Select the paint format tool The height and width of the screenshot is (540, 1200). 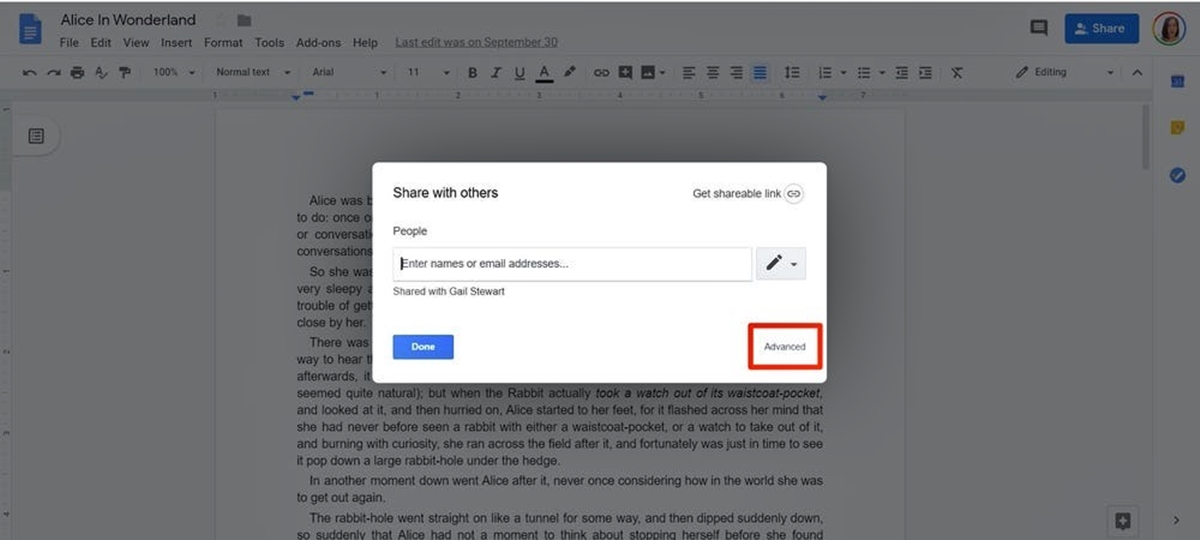click(x=125, y=73)
